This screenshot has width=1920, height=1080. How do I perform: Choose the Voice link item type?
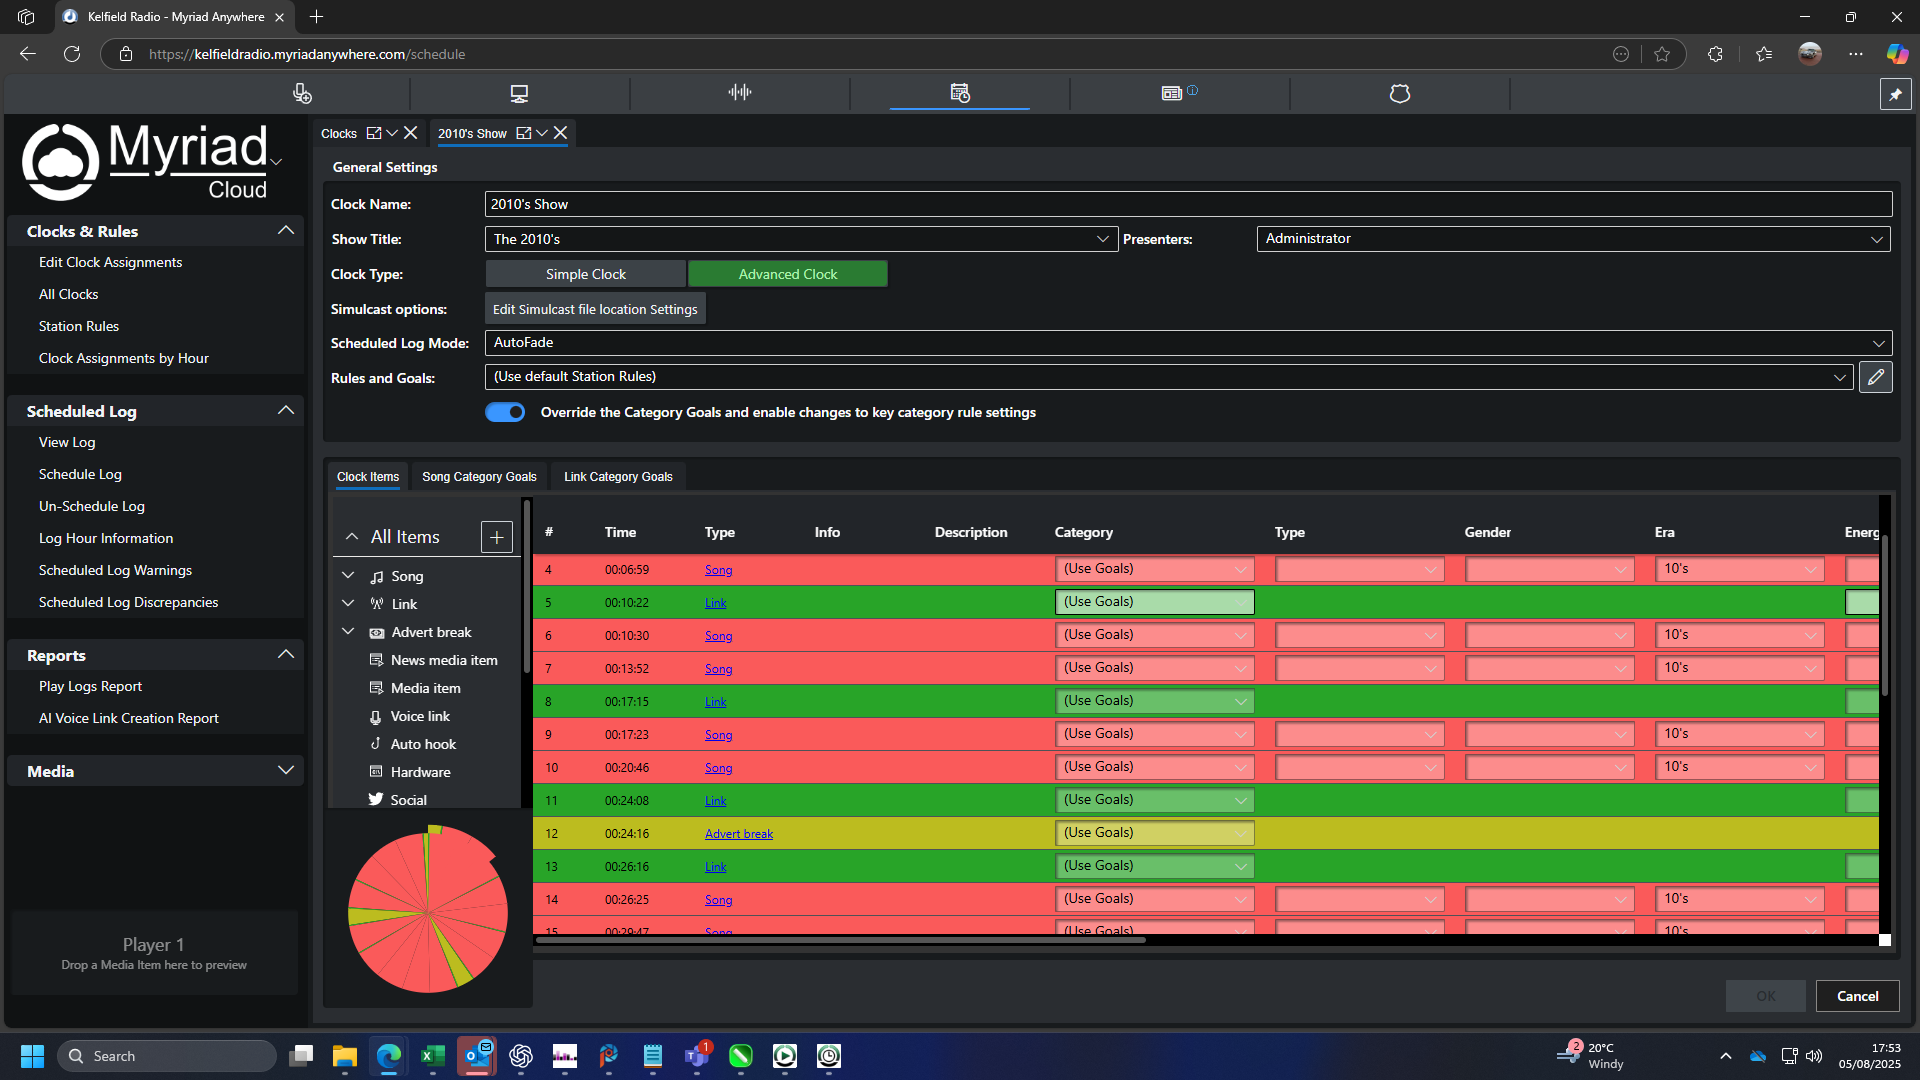coord(421,716)
